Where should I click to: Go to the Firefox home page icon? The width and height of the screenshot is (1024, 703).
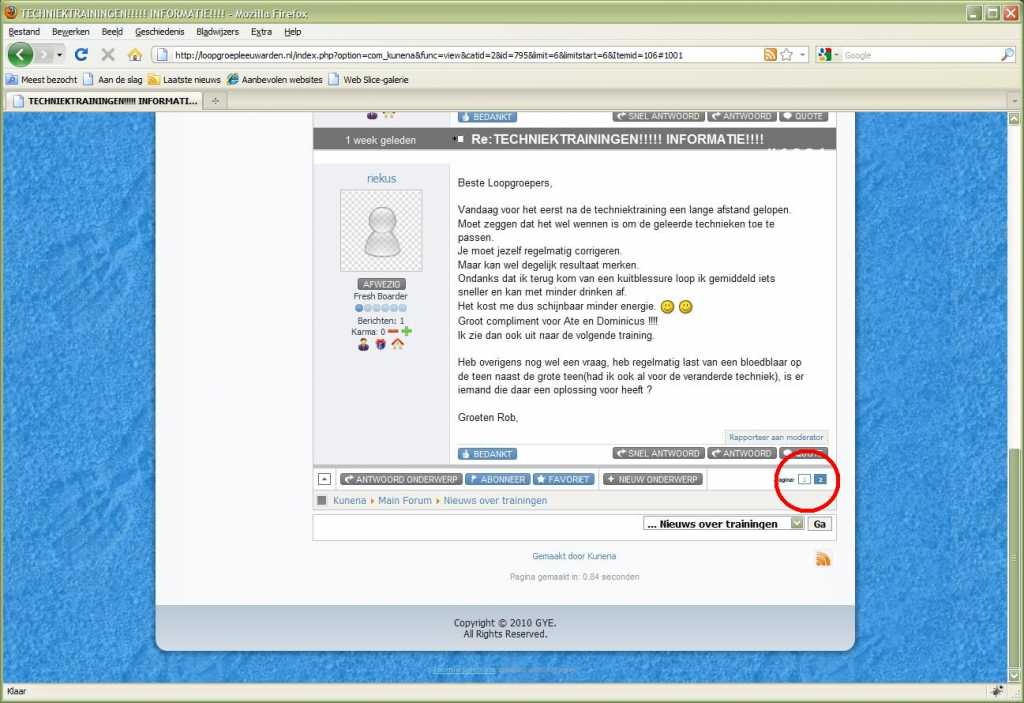point(134,55)
